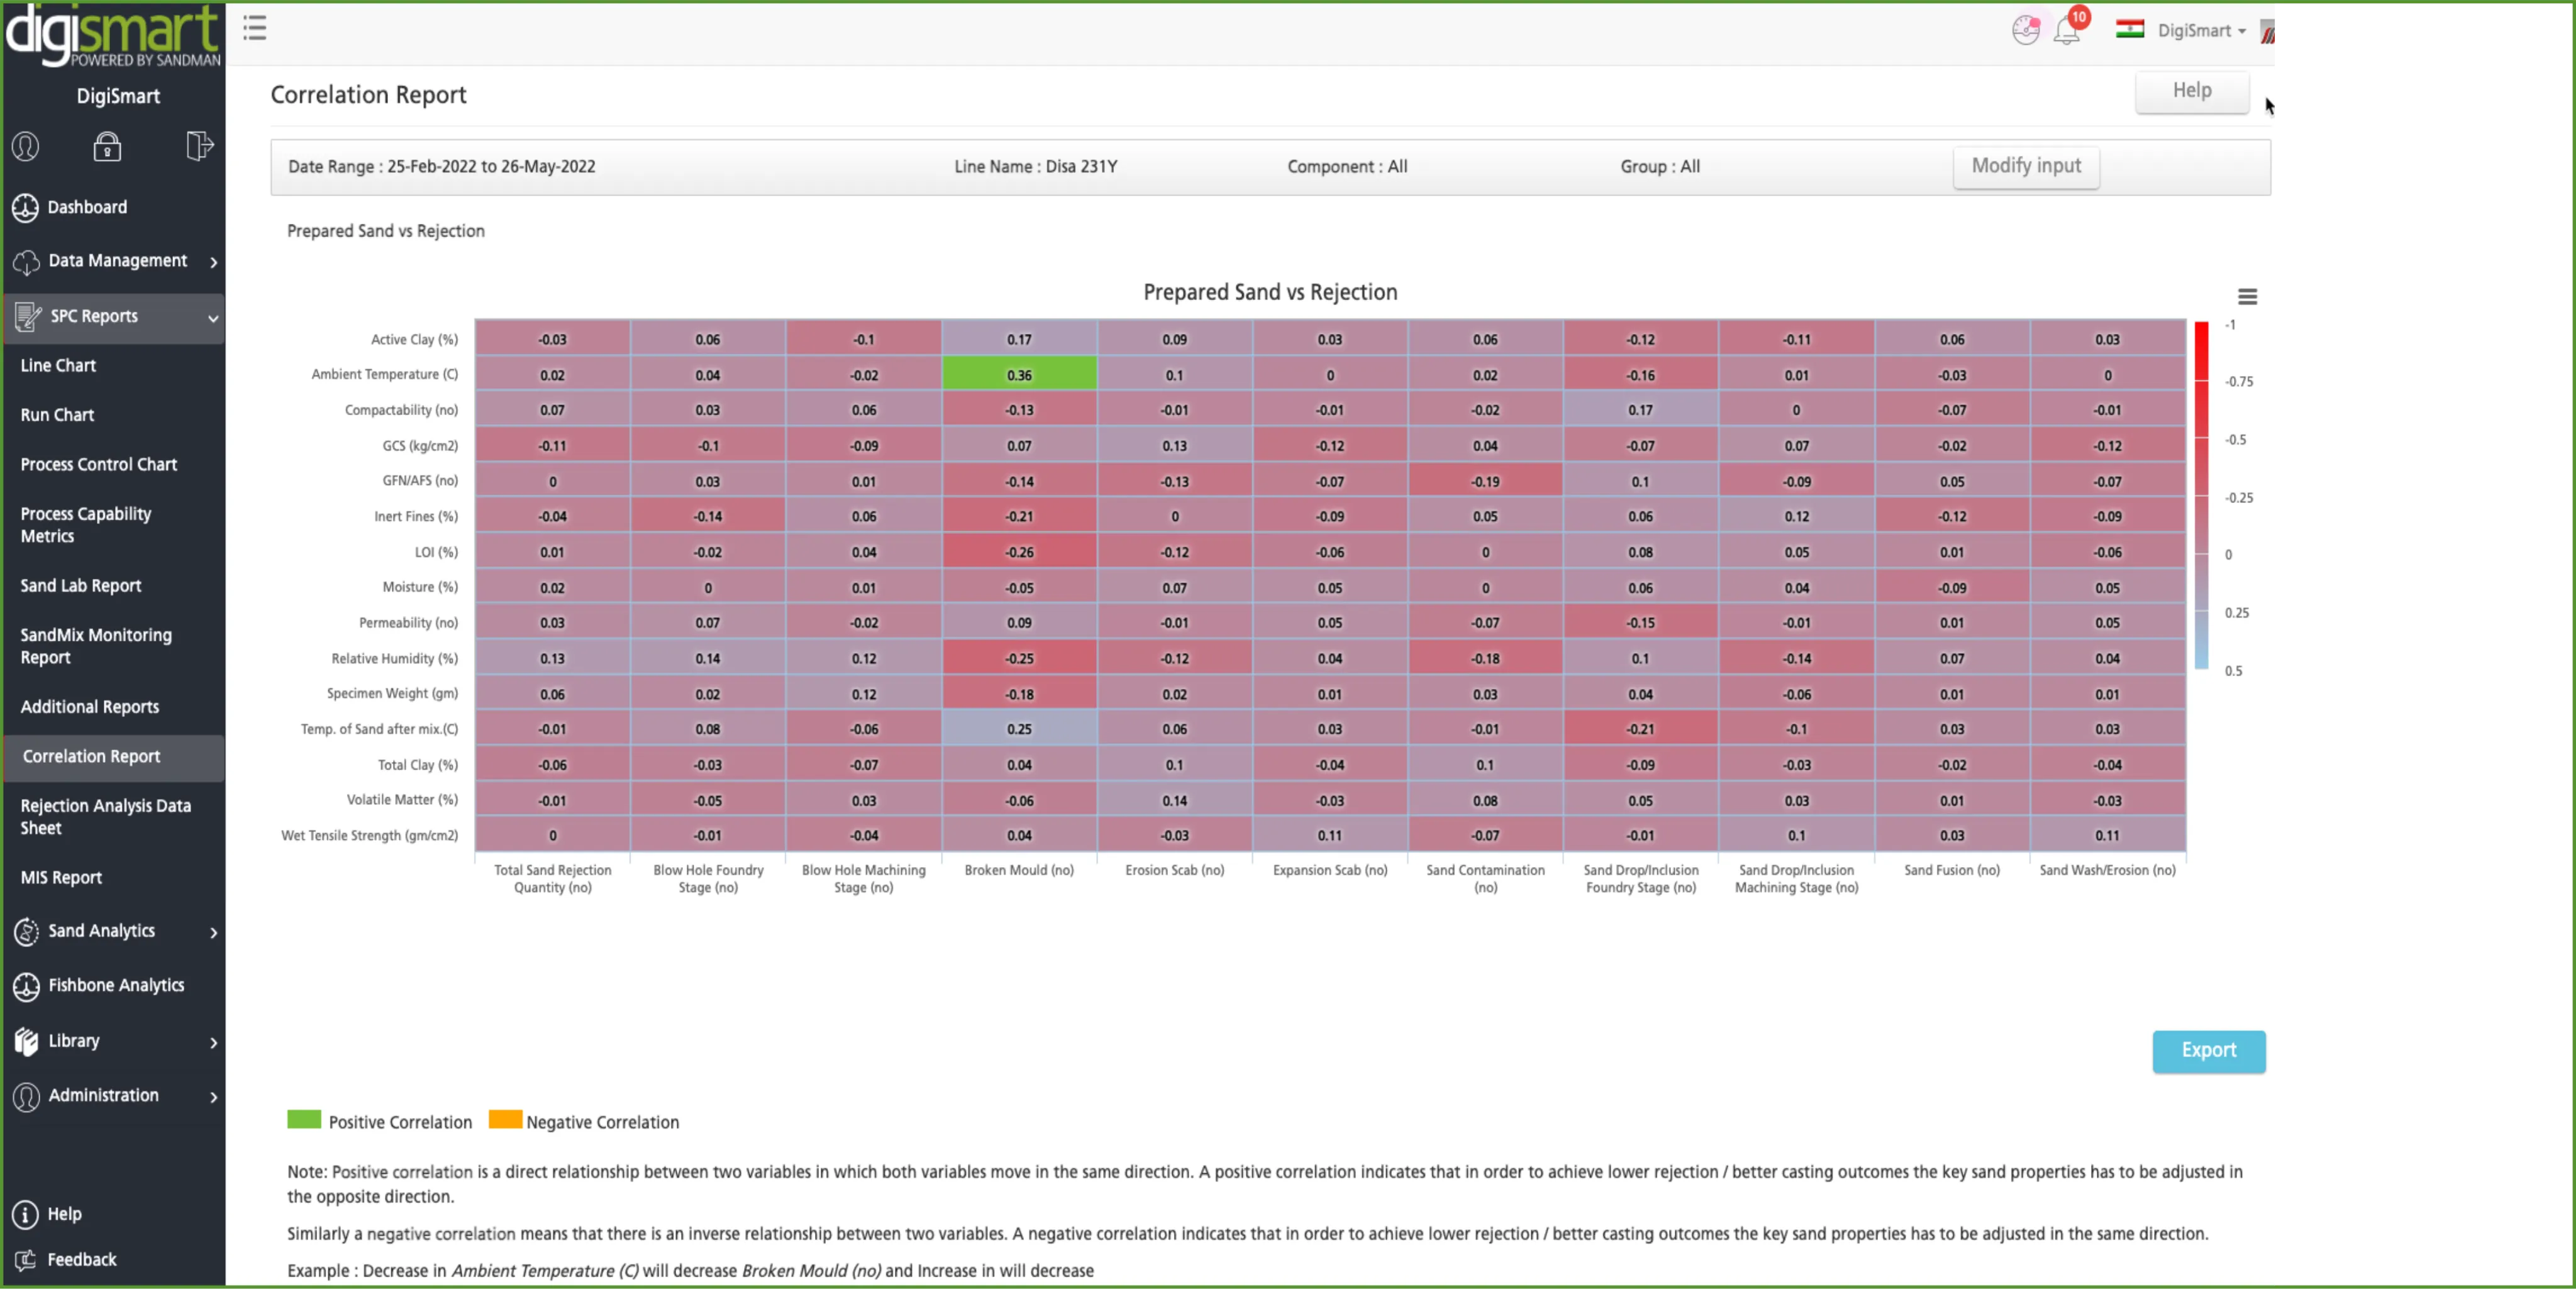Click the logout door icon in sidebar

pos(199,146)
